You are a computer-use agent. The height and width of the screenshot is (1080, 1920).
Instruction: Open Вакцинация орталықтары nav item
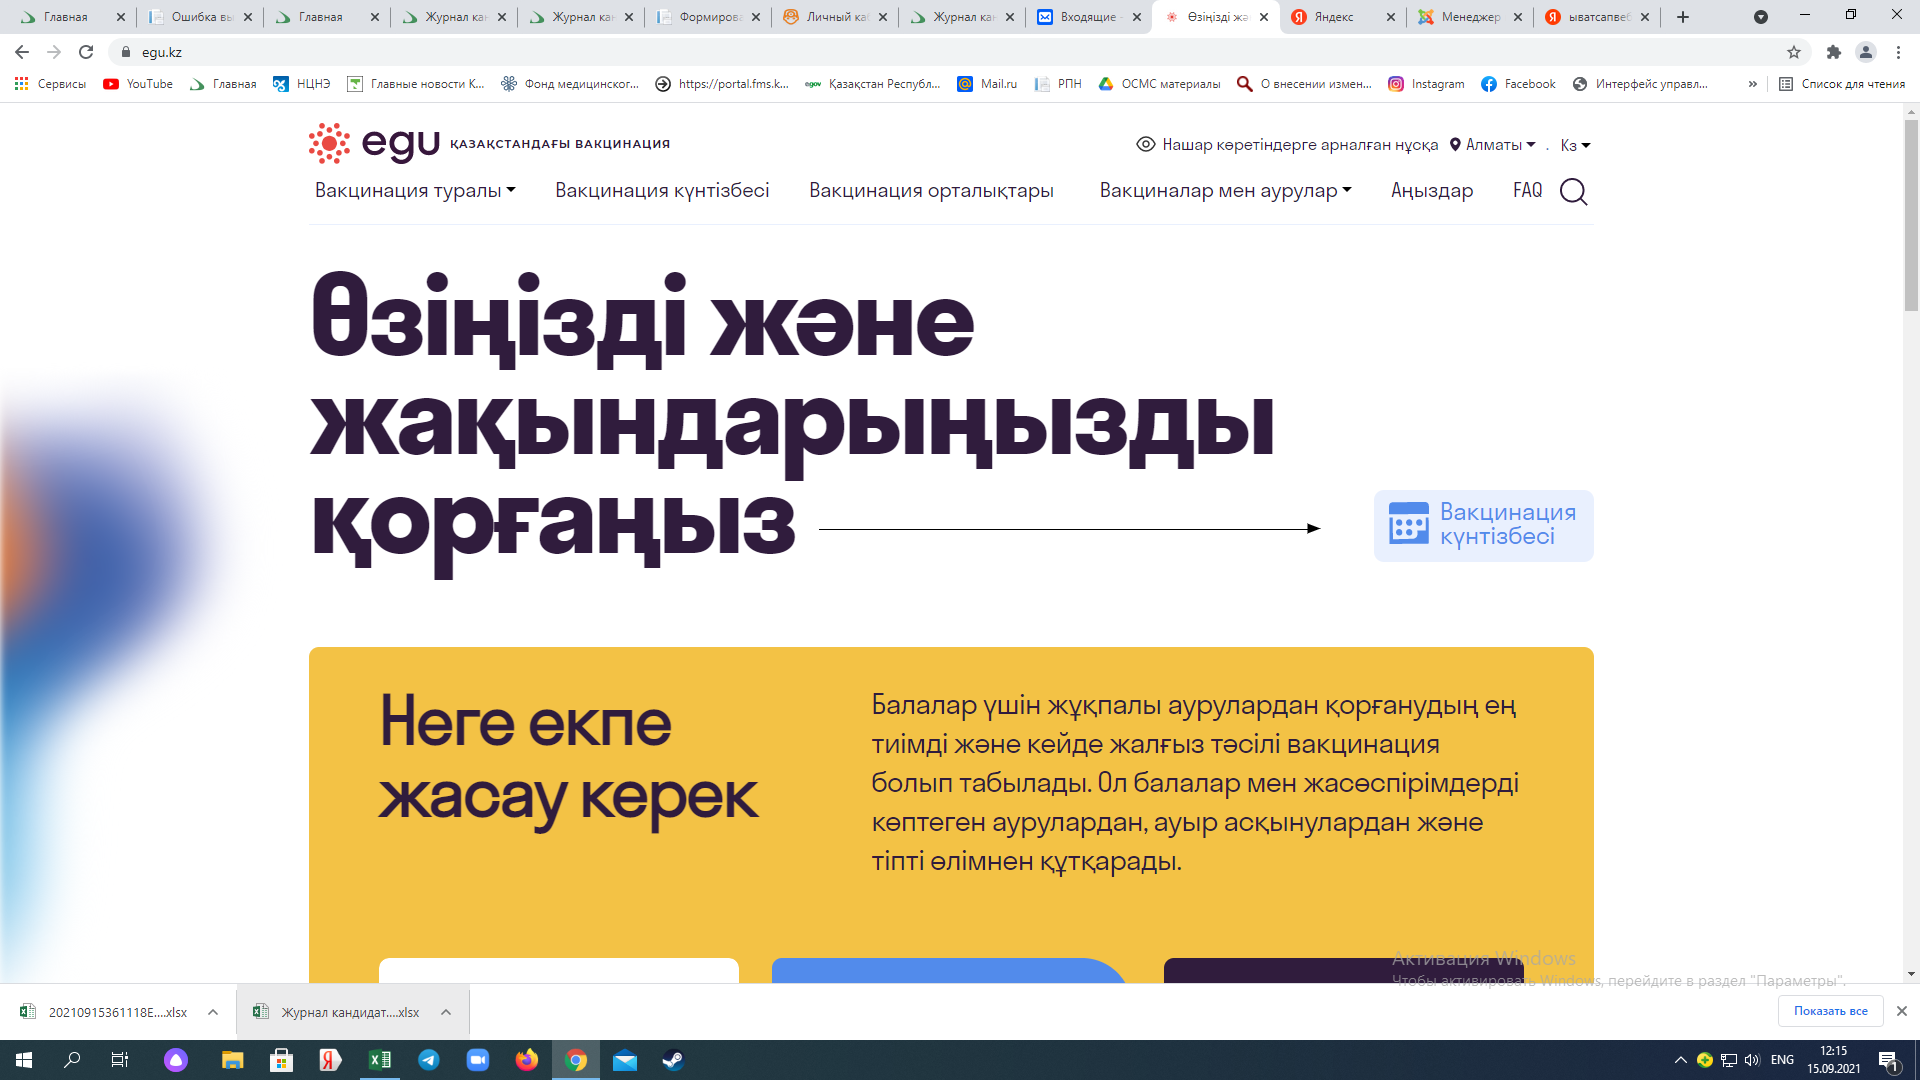click(931, 190)
